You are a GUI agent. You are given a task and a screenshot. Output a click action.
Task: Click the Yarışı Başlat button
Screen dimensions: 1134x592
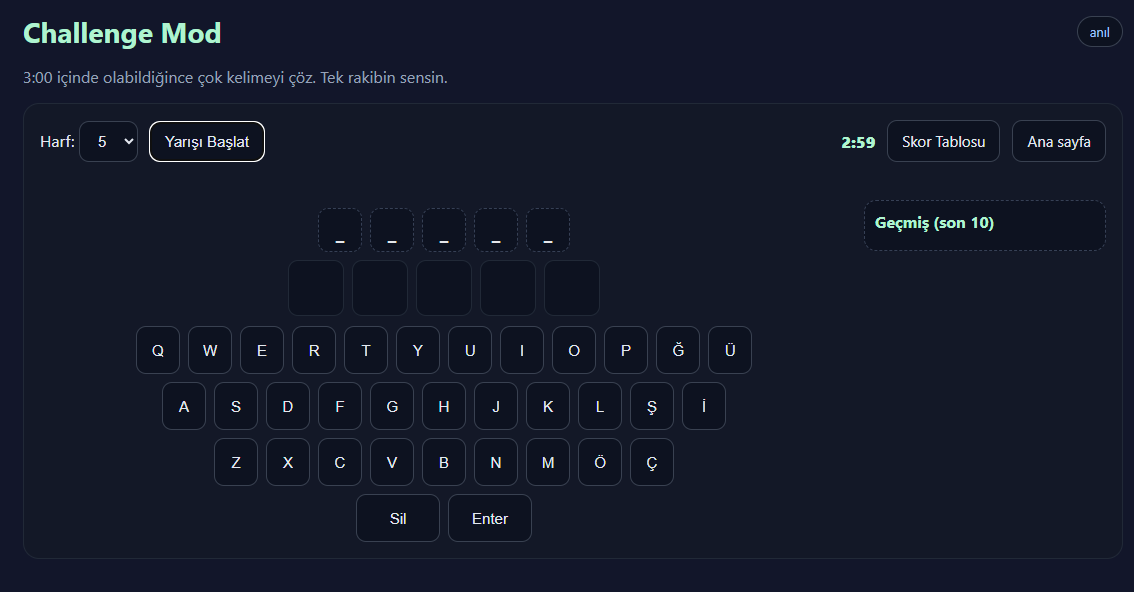207,142
